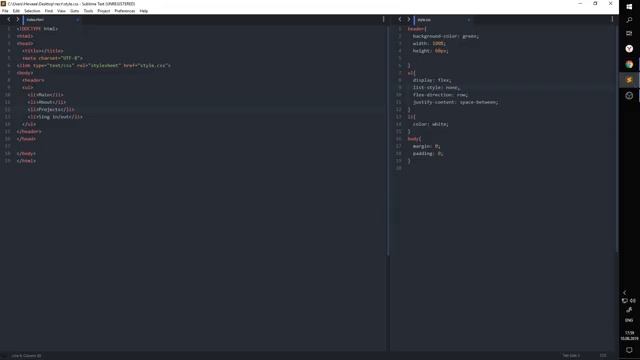
Task: Click margin: 0 line in CSS
Action: [427, 147]
